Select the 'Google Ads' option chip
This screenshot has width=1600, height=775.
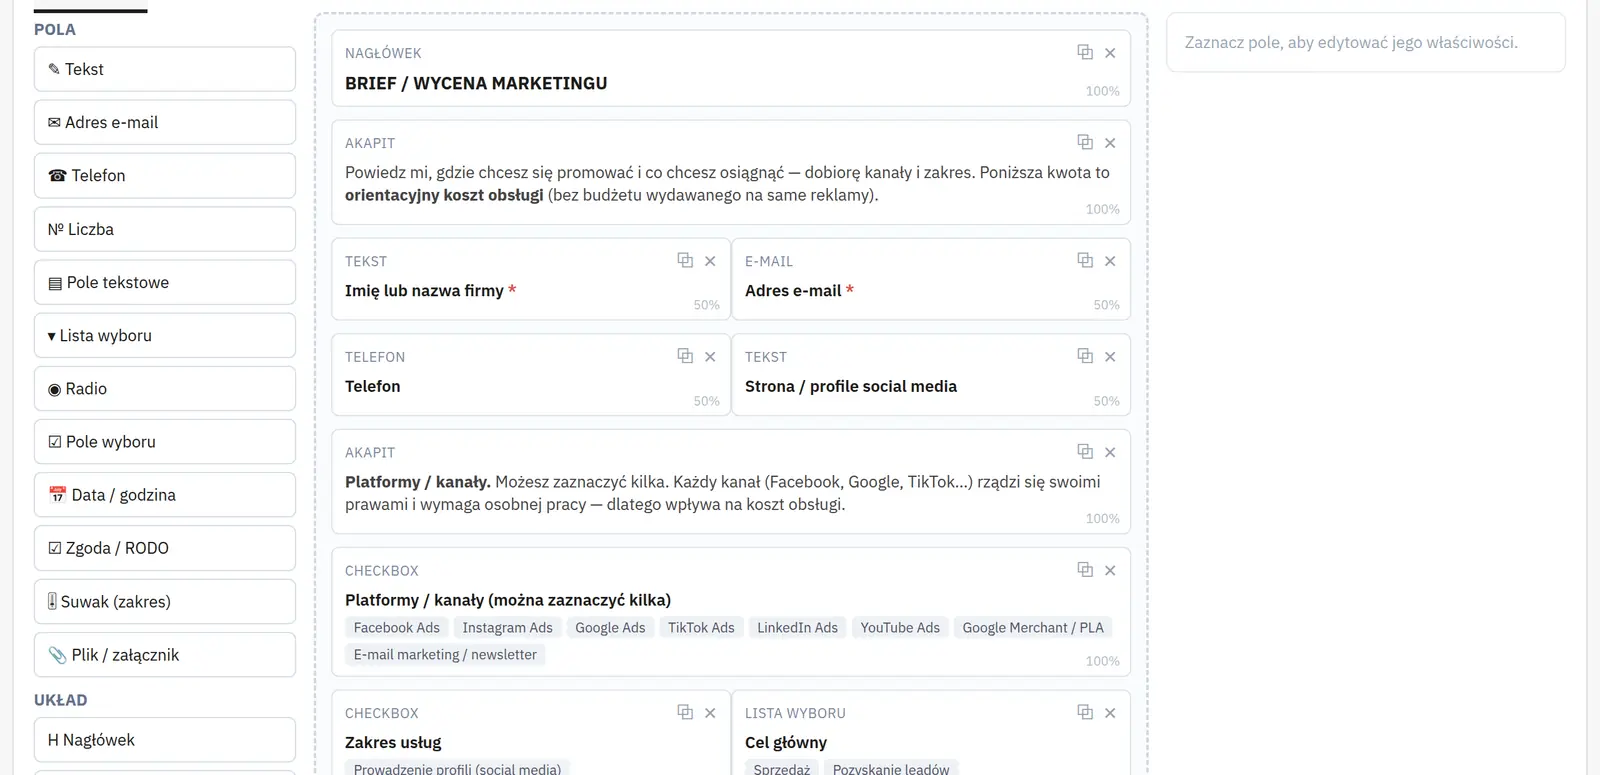point(610,628)
